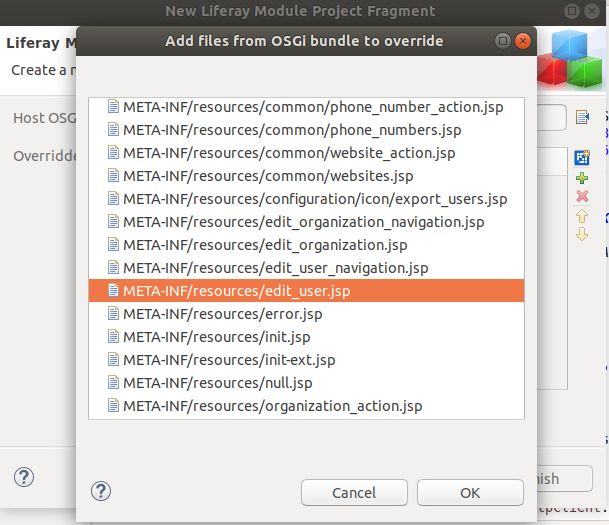Click the red X remove icon
609x525 pixels.
pyautogui.click(x=582, y=196)
